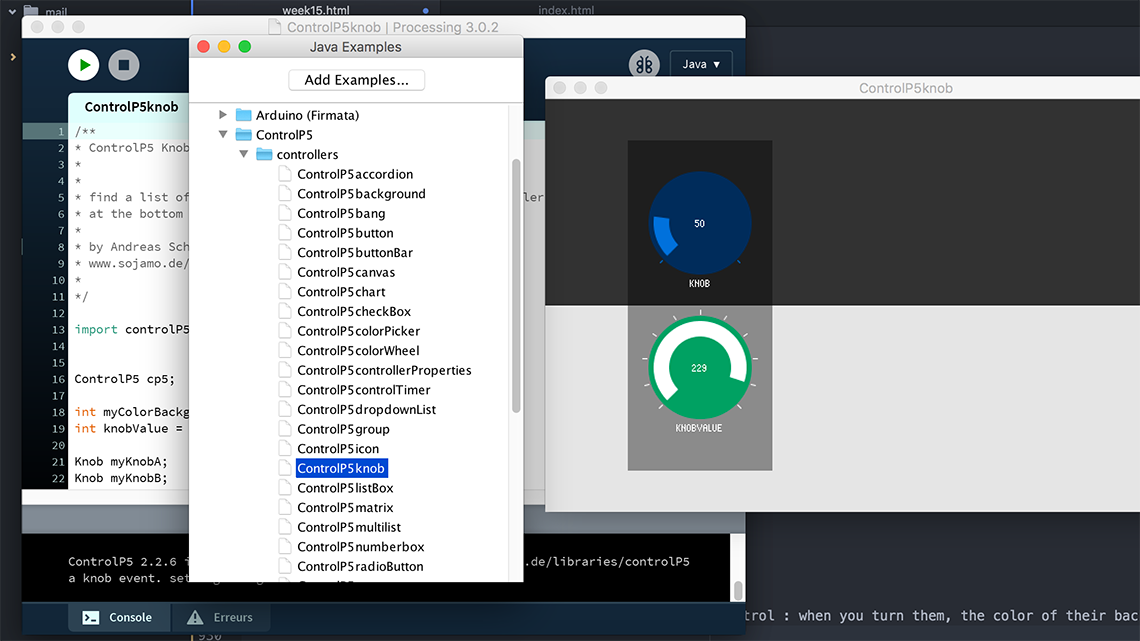The height and width of the screenshot is (641, 1140).
Task: Click the mail folder icon at top left
Action: click(31, 11)
